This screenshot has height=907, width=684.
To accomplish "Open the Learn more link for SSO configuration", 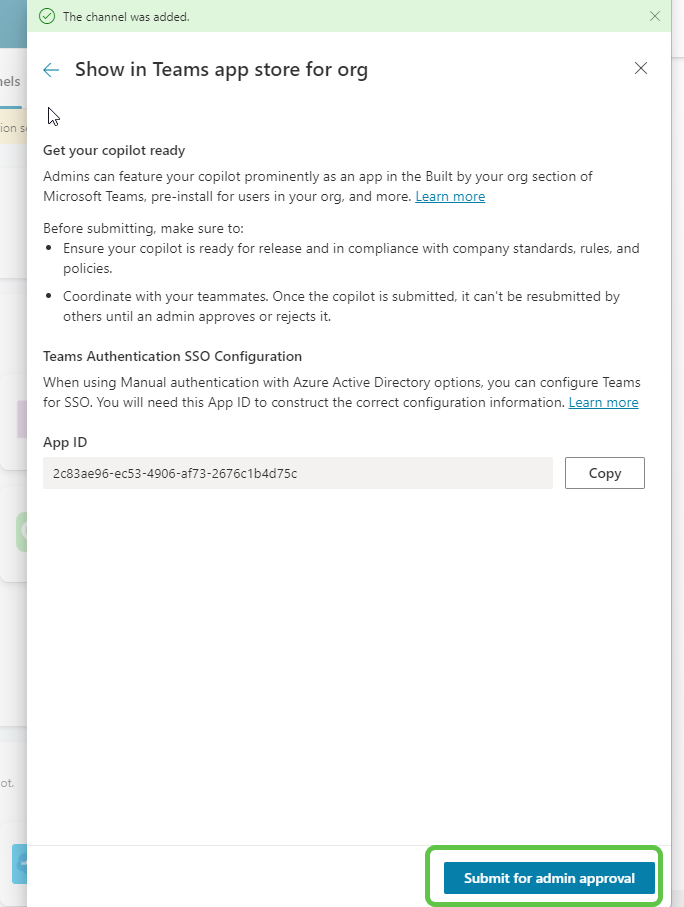I will pyautogui.click(x=604, y=402).
